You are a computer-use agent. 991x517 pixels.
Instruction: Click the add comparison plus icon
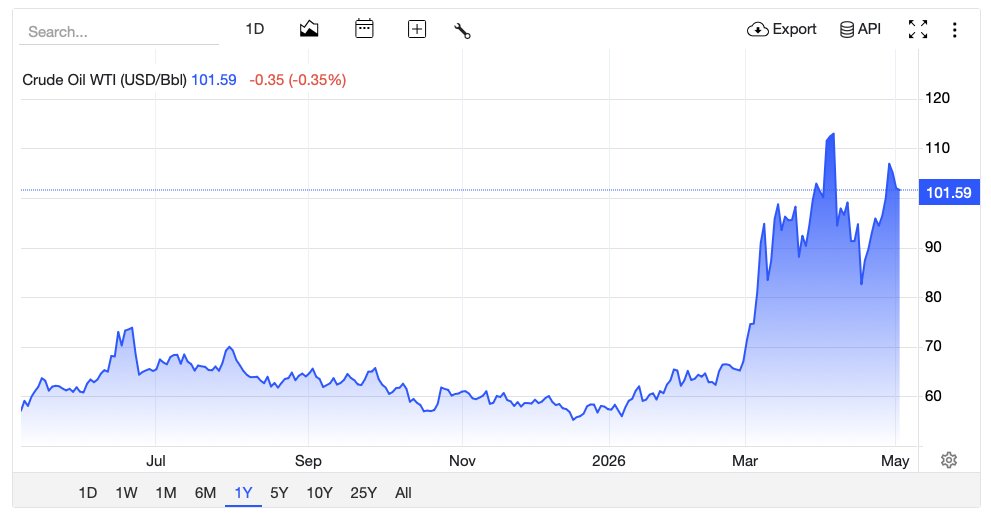[416, 29]
